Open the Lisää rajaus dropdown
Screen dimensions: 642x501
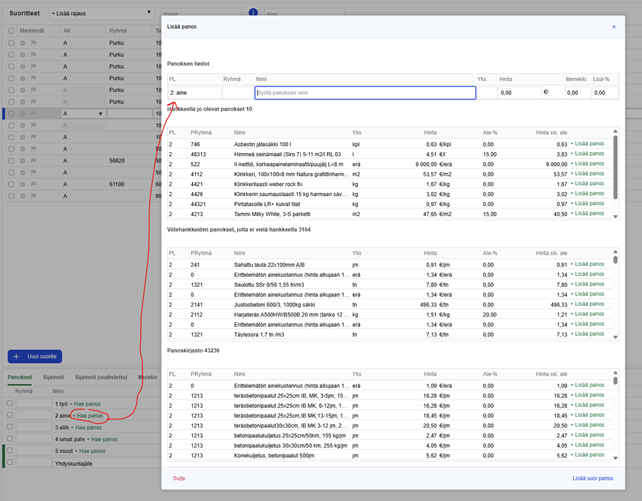pyautogui.click(x=102, y=13)
